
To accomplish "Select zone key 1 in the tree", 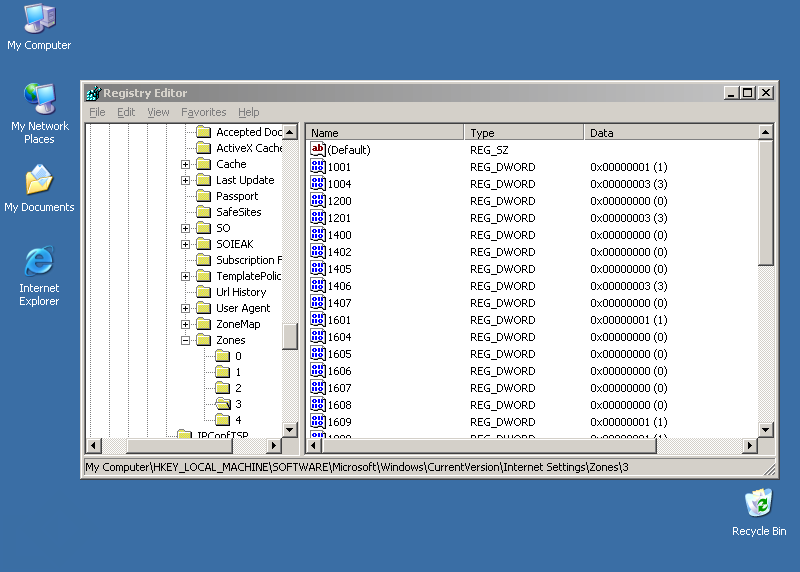I will point(238,372).
